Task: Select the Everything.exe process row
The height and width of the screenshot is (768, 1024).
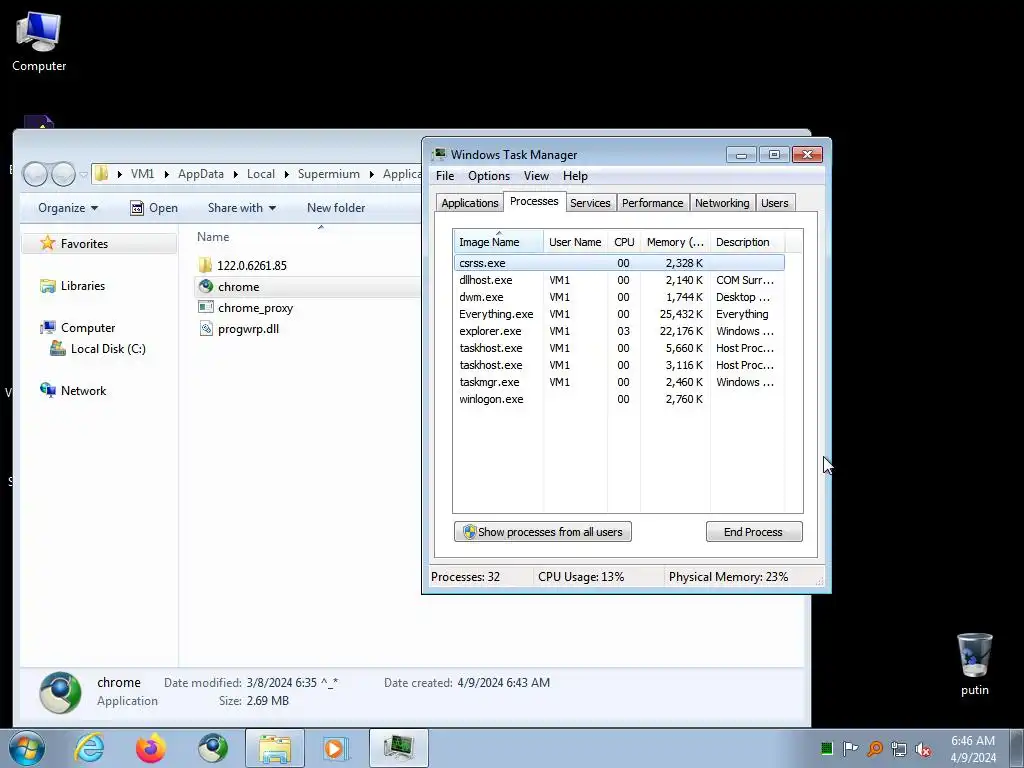Action: click(x=619, y=314)
